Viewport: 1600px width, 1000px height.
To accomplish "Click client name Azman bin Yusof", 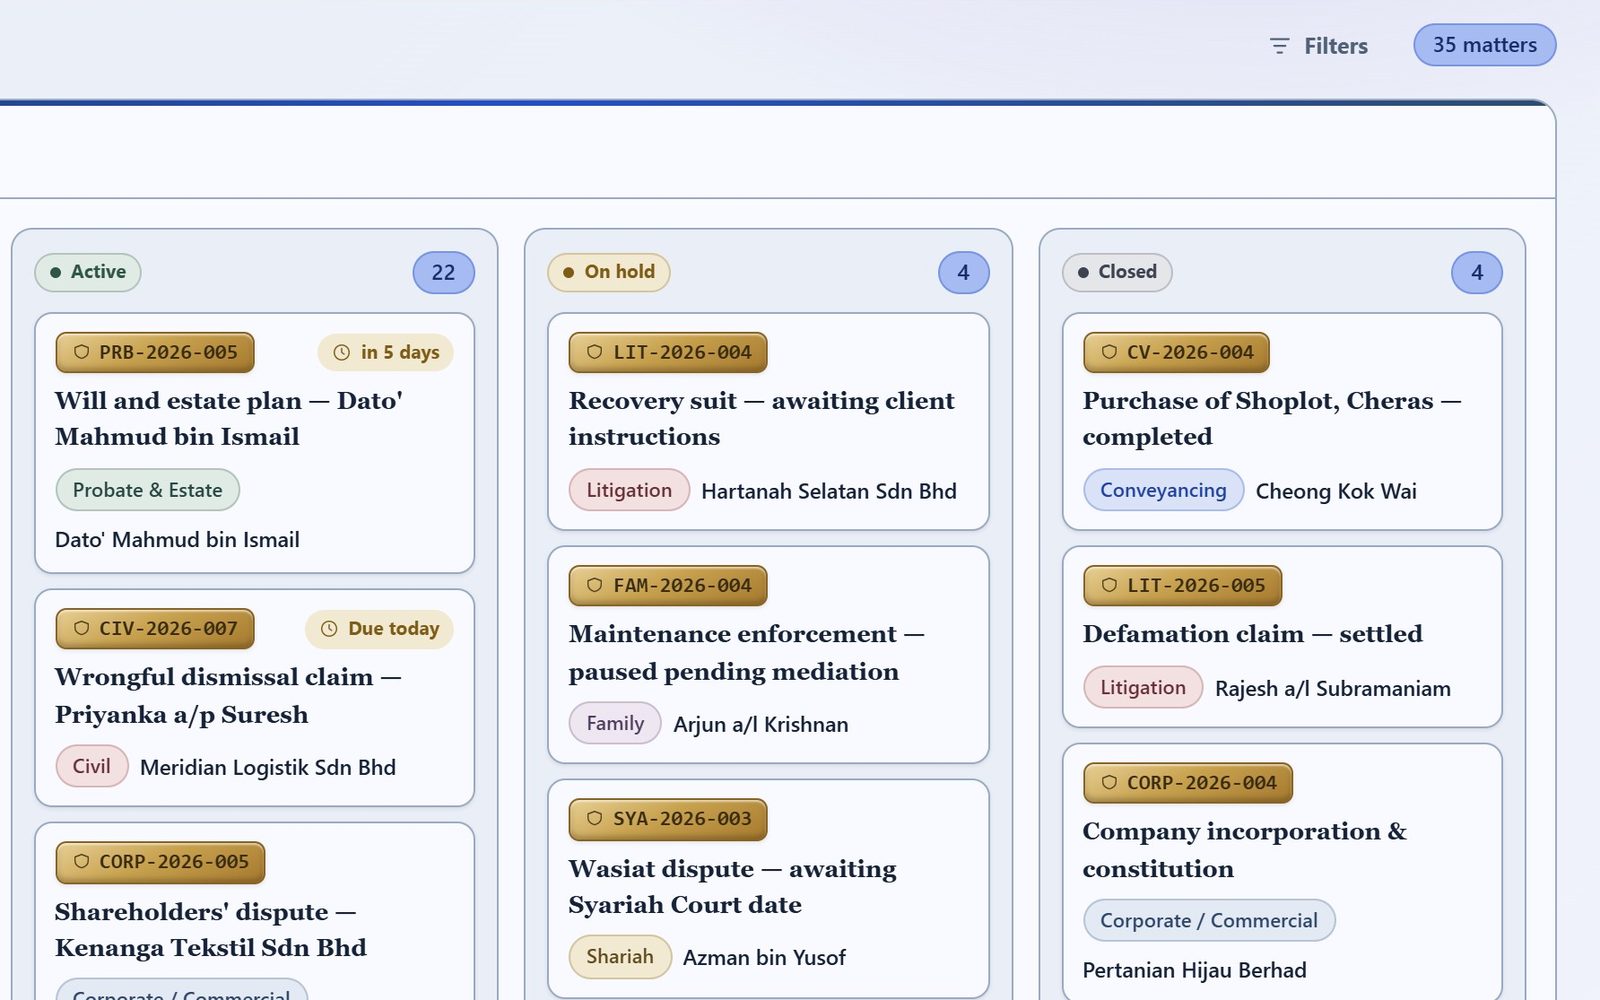I will pyautogui.click(x=764, y=957).
